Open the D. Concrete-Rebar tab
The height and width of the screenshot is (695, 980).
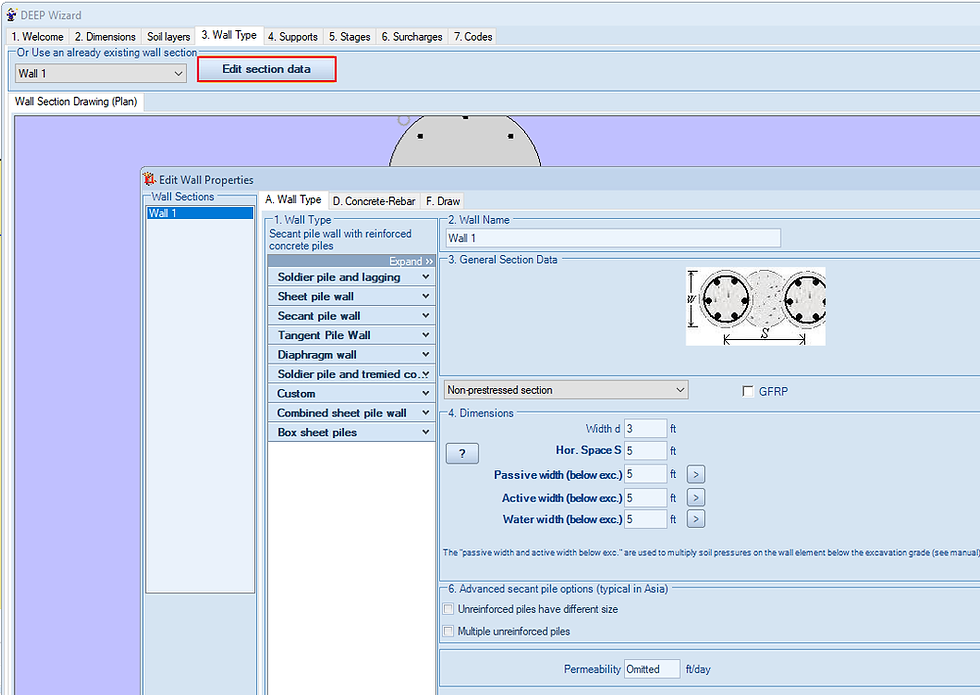[374, 201]
